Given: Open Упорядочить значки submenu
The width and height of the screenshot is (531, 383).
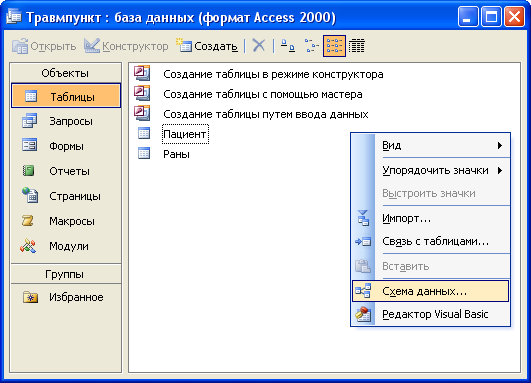Looking at the screenshot, I should point(430,170).
